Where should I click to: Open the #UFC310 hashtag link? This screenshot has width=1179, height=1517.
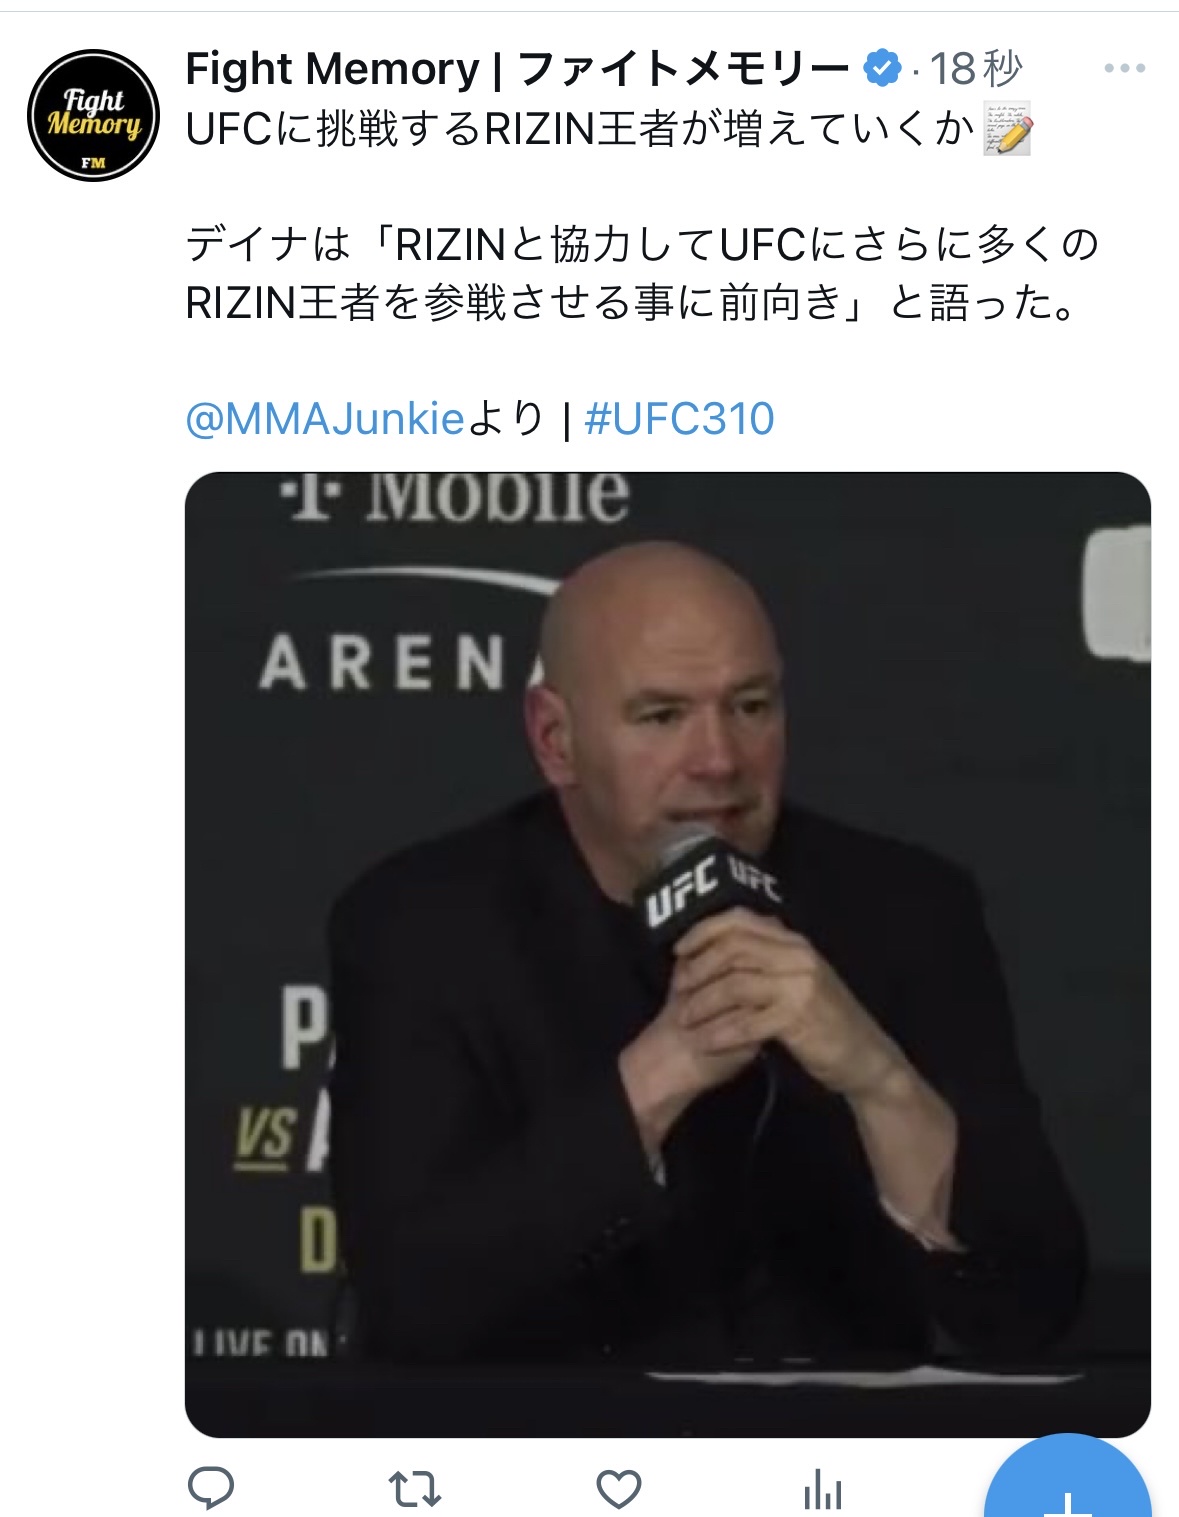679,419
